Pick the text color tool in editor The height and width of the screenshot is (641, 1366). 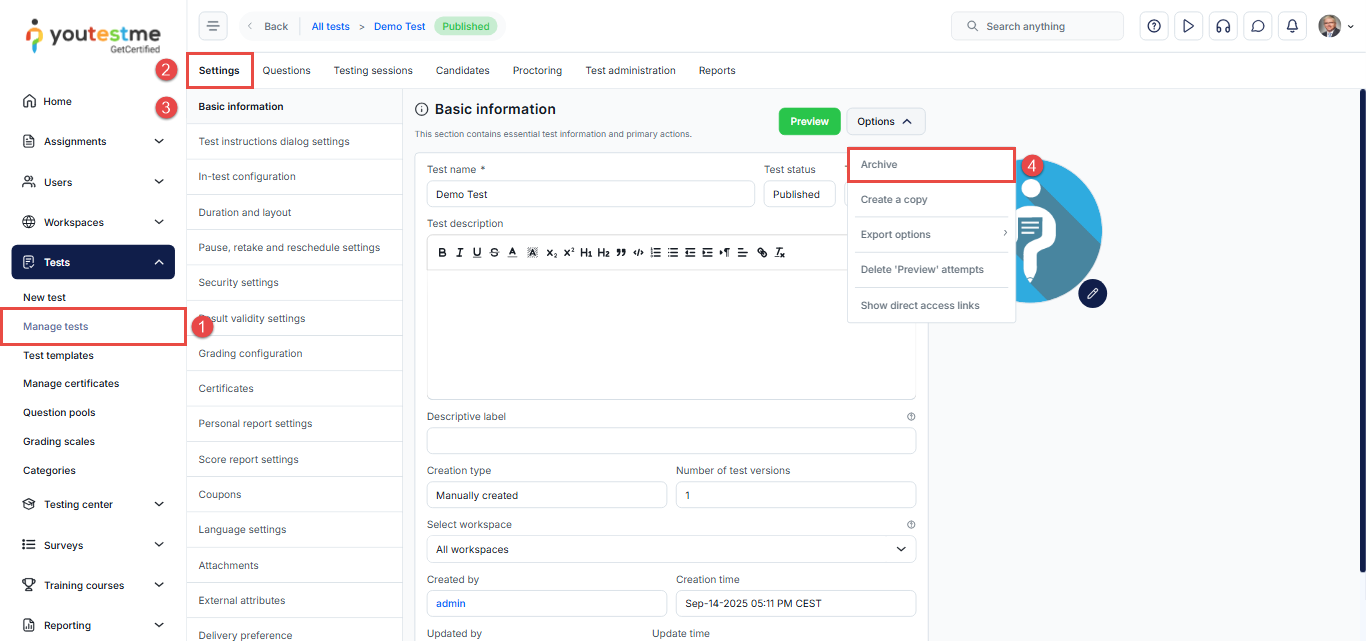point(512,253)
